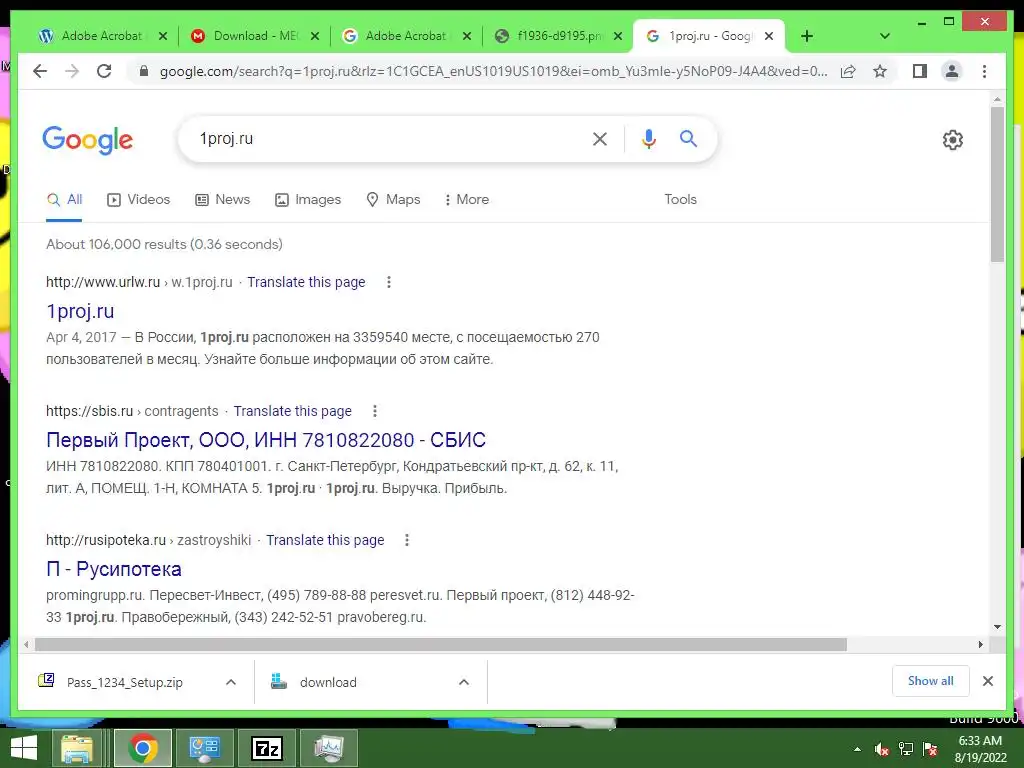Open the Chrome profile avatar
Image resolution: width=1024 pixels, height=768 pixels.
click(952, 71)
